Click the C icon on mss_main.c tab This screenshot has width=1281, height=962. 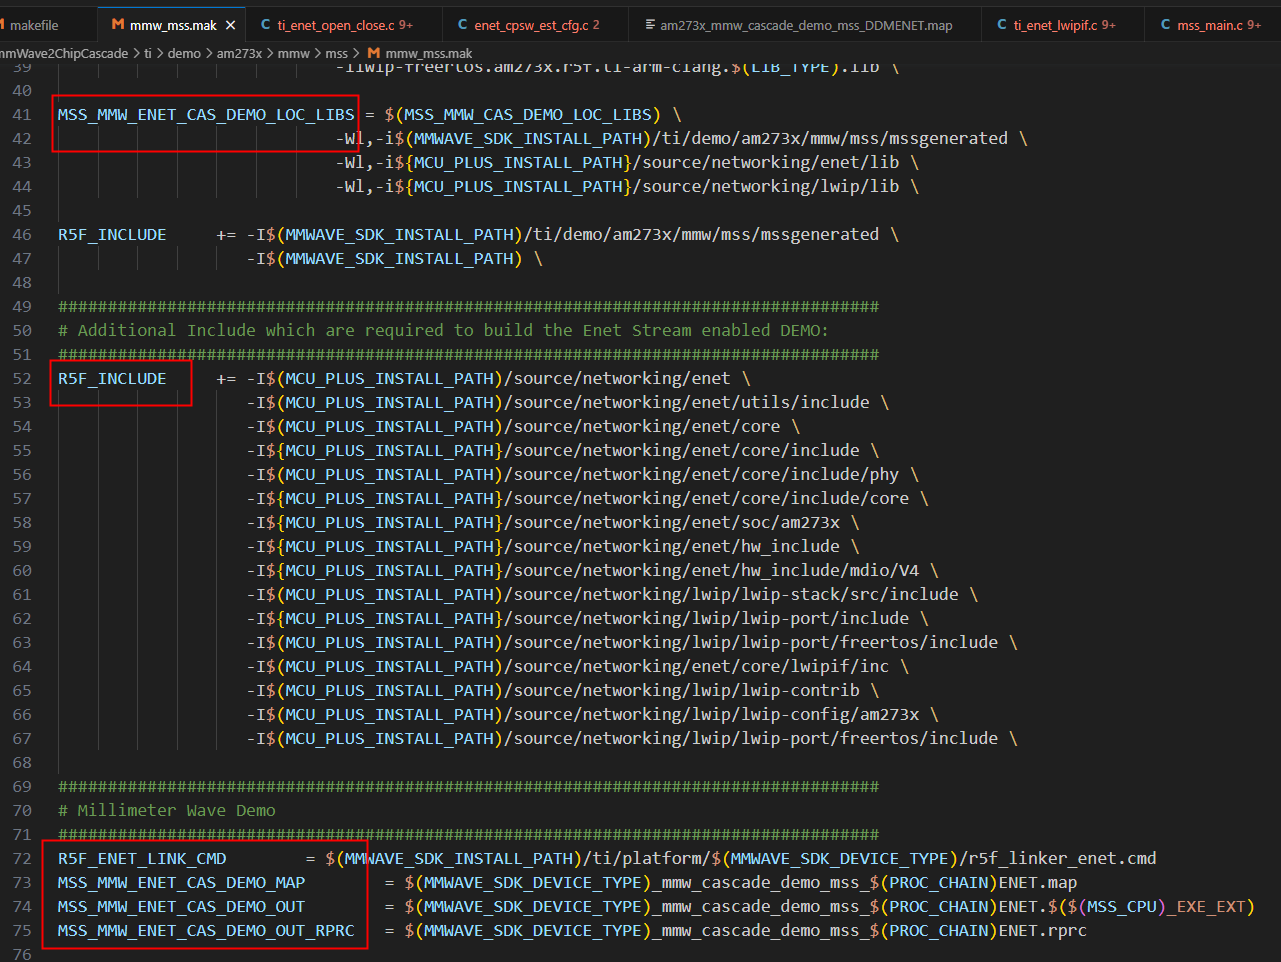pyautogui.click(x=1165, y=25)
